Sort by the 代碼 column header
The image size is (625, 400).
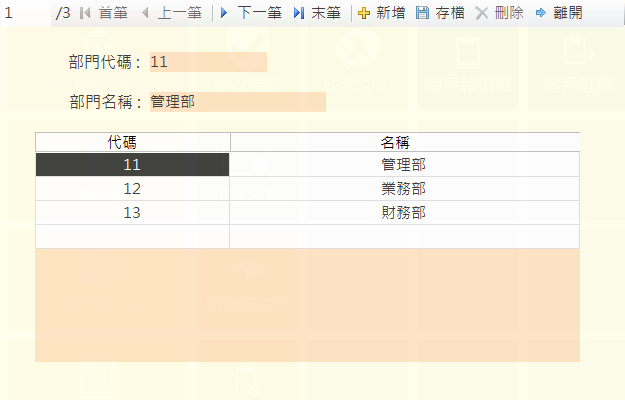(x=132, y=142)
